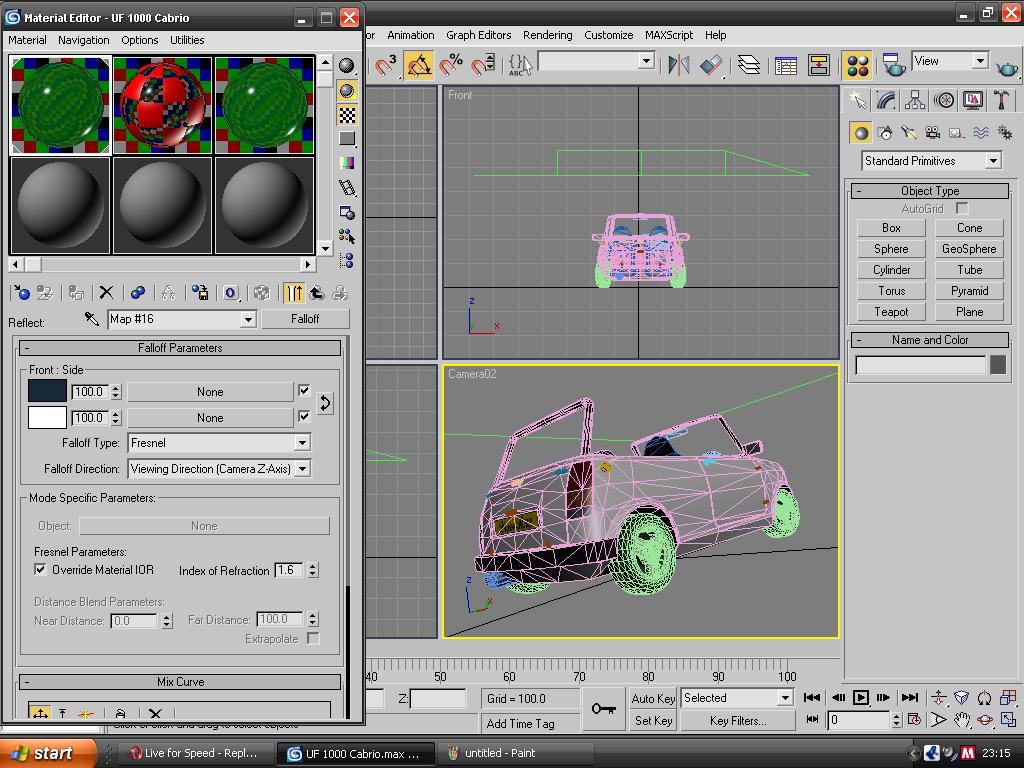1024x768 pixels.
Task: Collapse the Falloff Parameters rollout
Action: click(180, 347)
